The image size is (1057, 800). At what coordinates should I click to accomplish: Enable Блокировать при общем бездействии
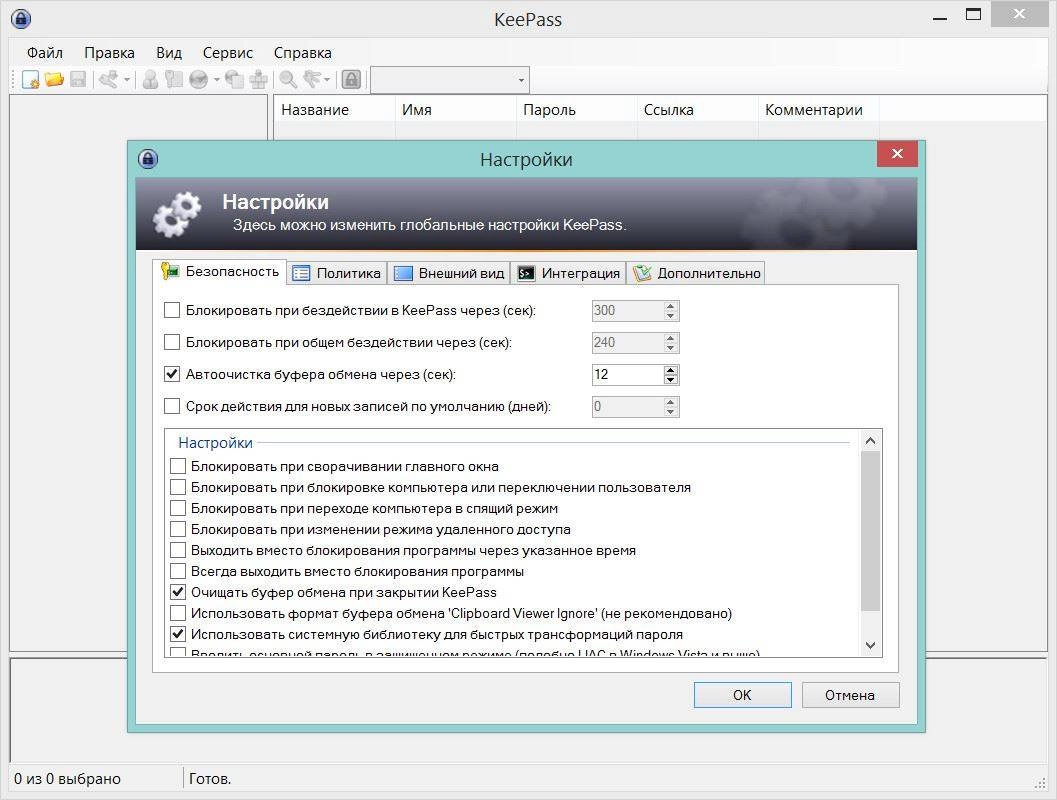click(172, 342)
